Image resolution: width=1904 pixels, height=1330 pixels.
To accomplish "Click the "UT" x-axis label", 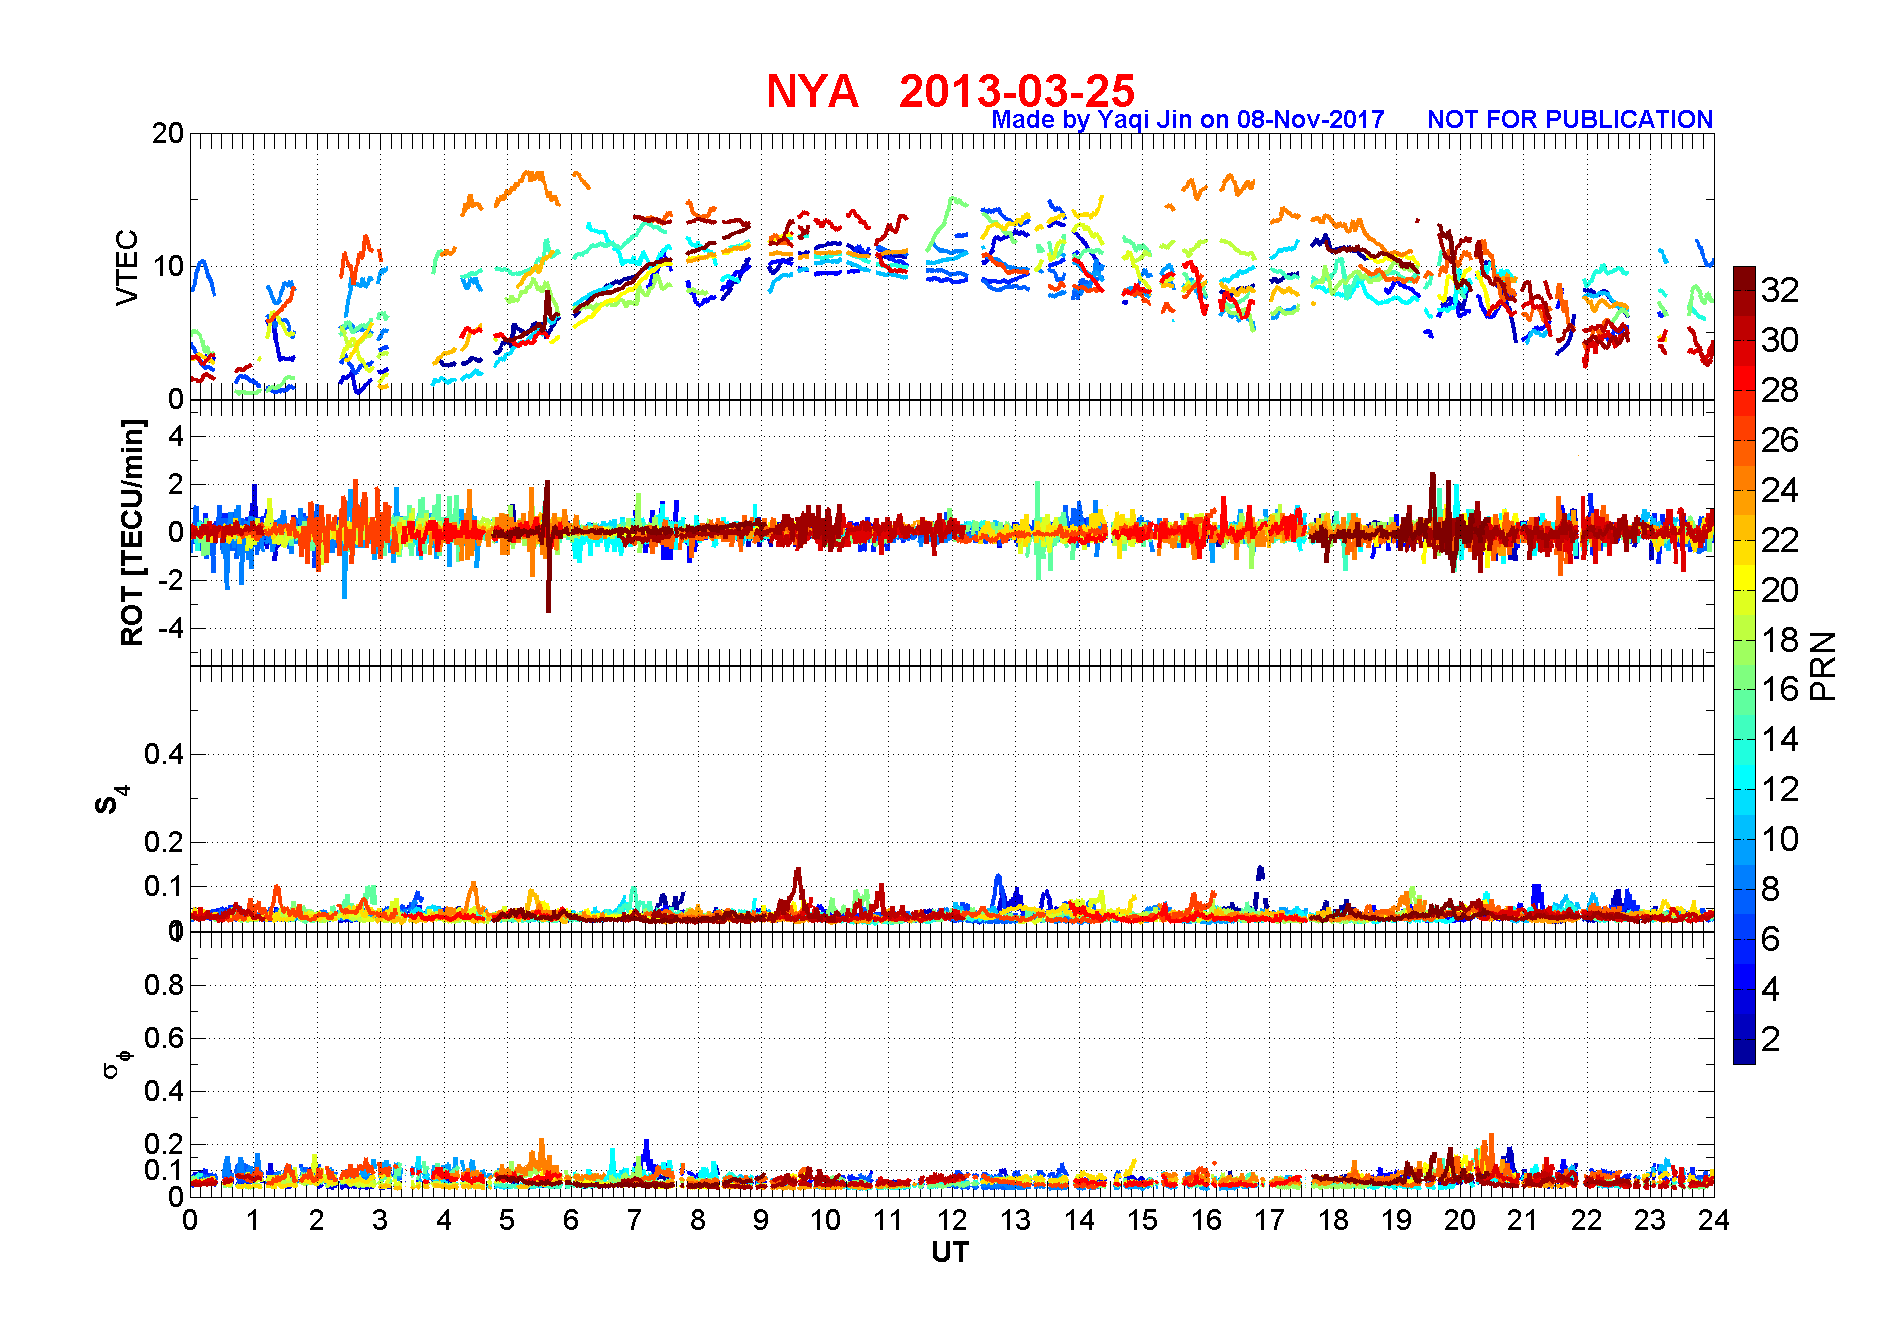I will click(950, 1253).
